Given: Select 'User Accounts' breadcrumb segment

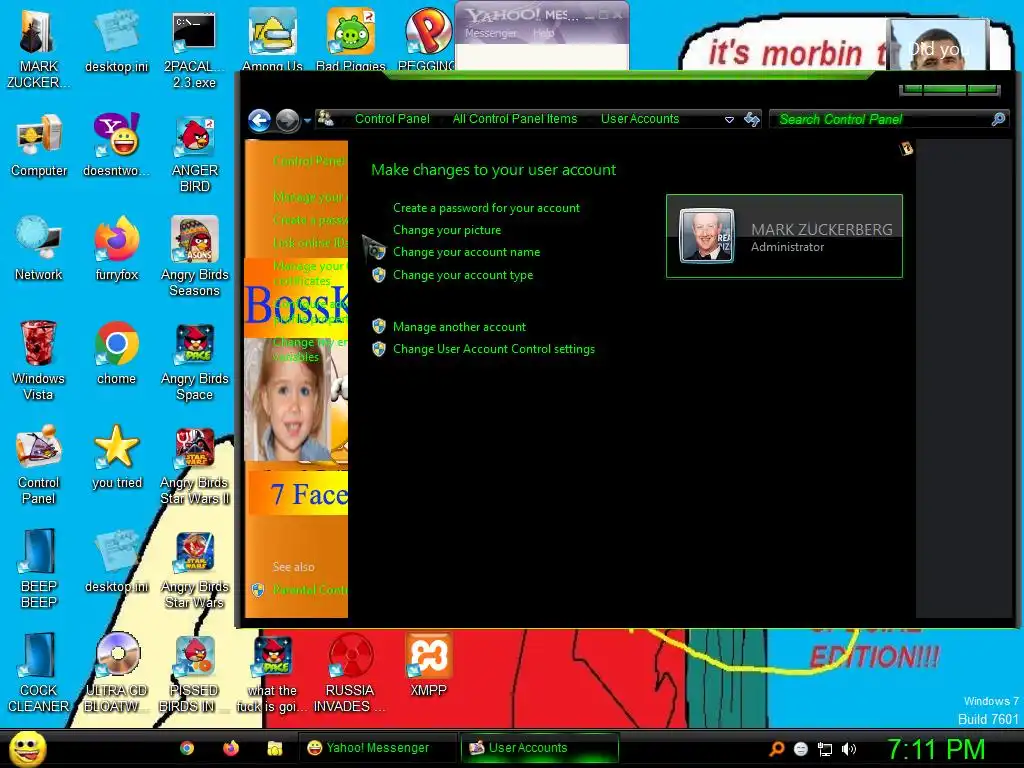Looking at the screenshot, I should point(640,119).
